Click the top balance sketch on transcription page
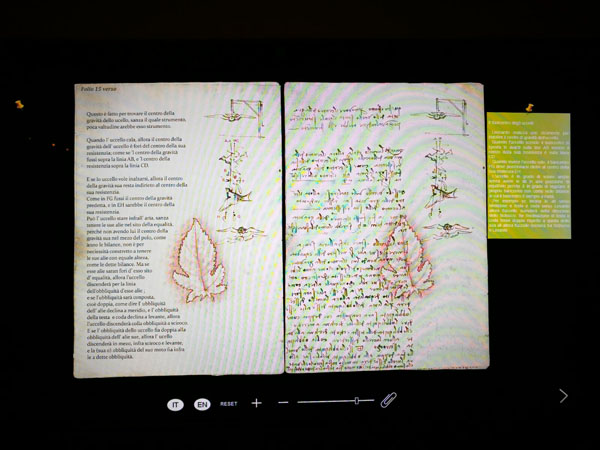Viewport: 600px width, 450px height. pyautogui.click(x=235, y=118)
